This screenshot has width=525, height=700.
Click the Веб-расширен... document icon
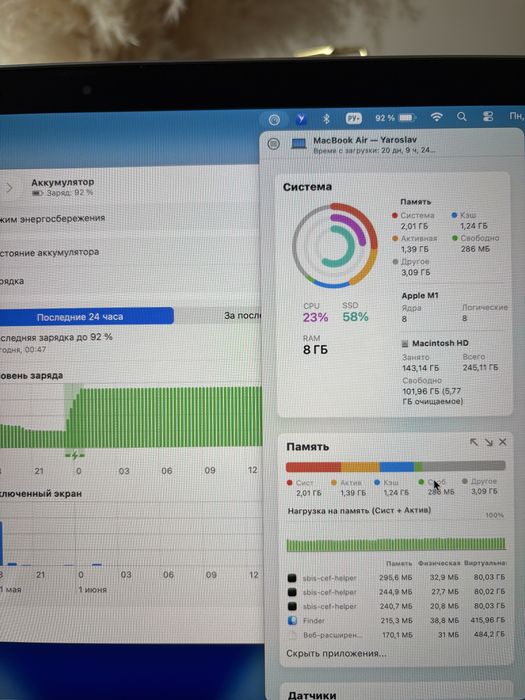(292, 635)
